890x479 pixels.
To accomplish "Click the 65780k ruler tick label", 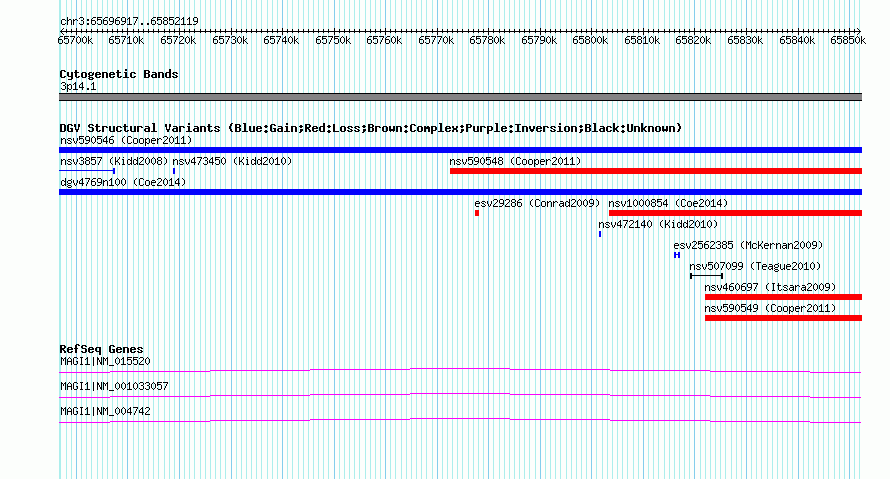I will (487, 40).
